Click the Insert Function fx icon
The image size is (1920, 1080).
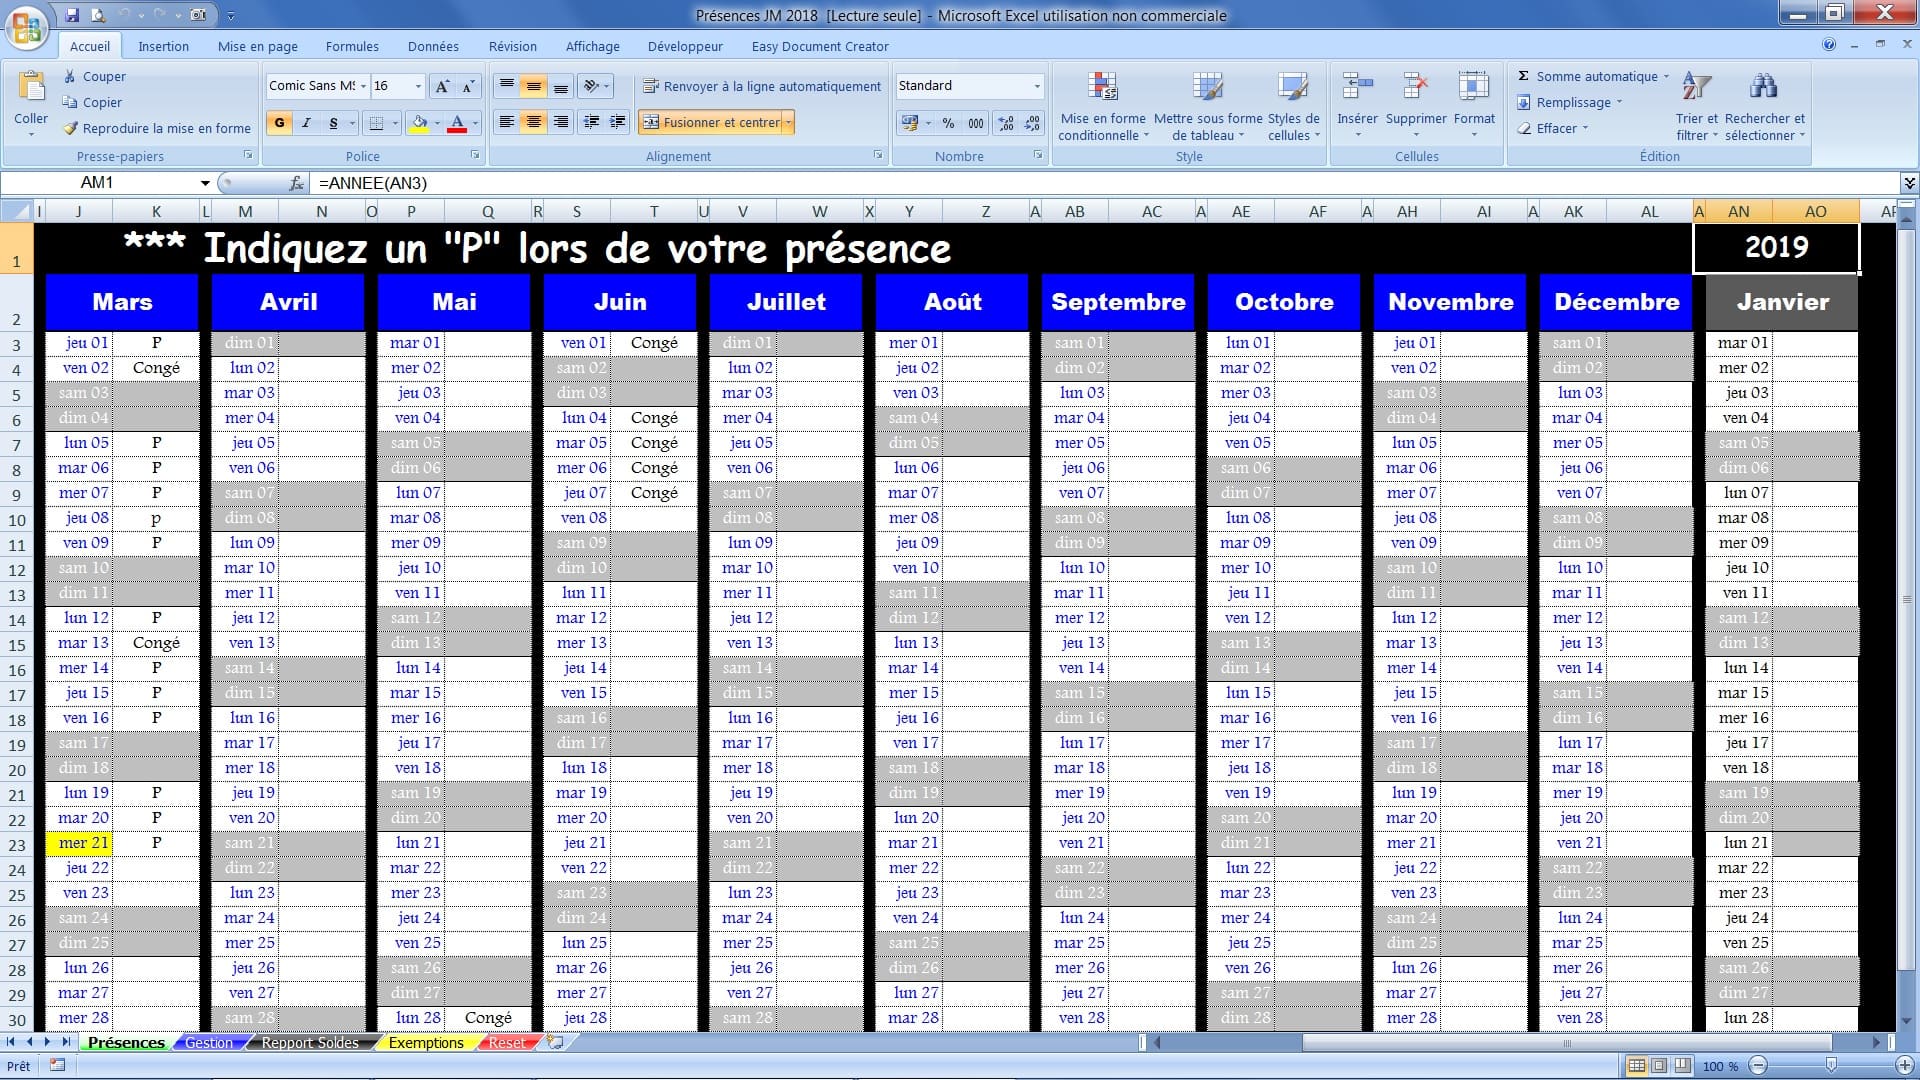[296, 183]
